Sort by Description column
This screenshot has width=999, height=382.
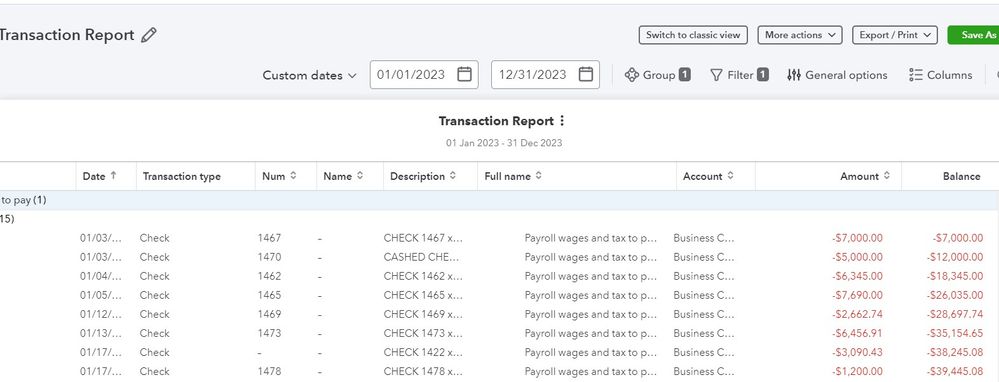(x=452, y=176)
